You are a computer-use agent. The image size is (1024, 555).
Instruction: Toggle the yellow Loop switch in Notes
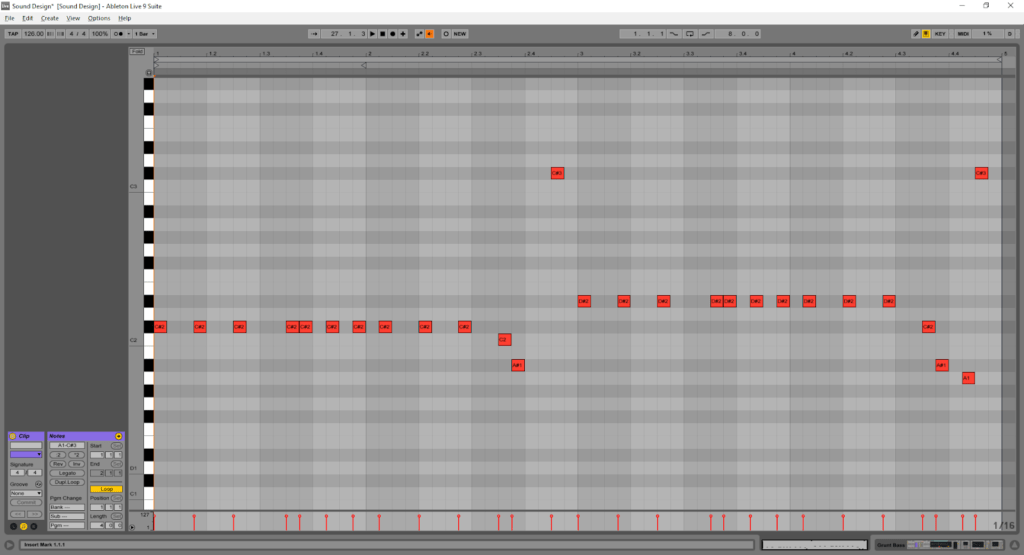(106, 489)
